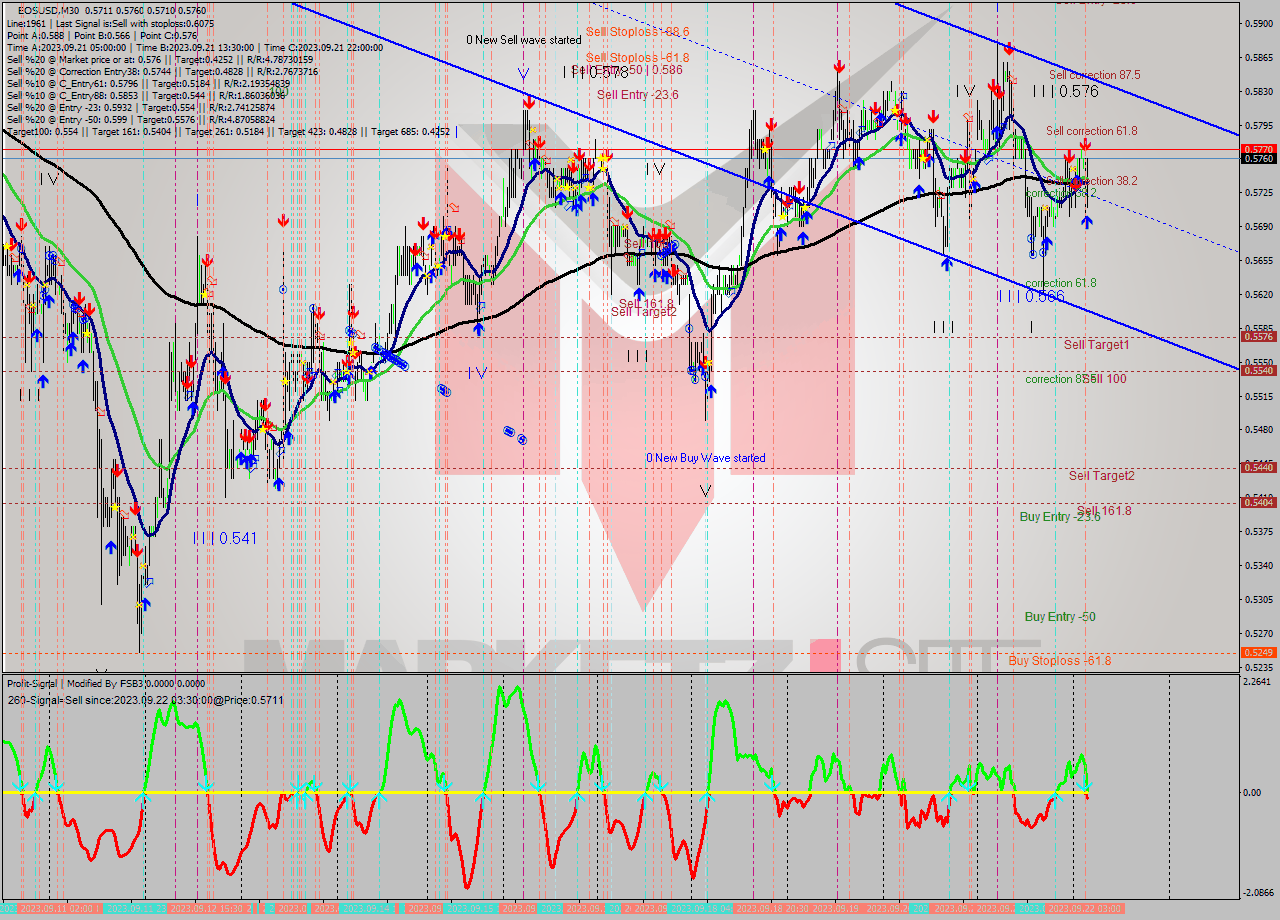
Task: Select the Buy Entry -50 label
Action: click(x=1059, y=617)
